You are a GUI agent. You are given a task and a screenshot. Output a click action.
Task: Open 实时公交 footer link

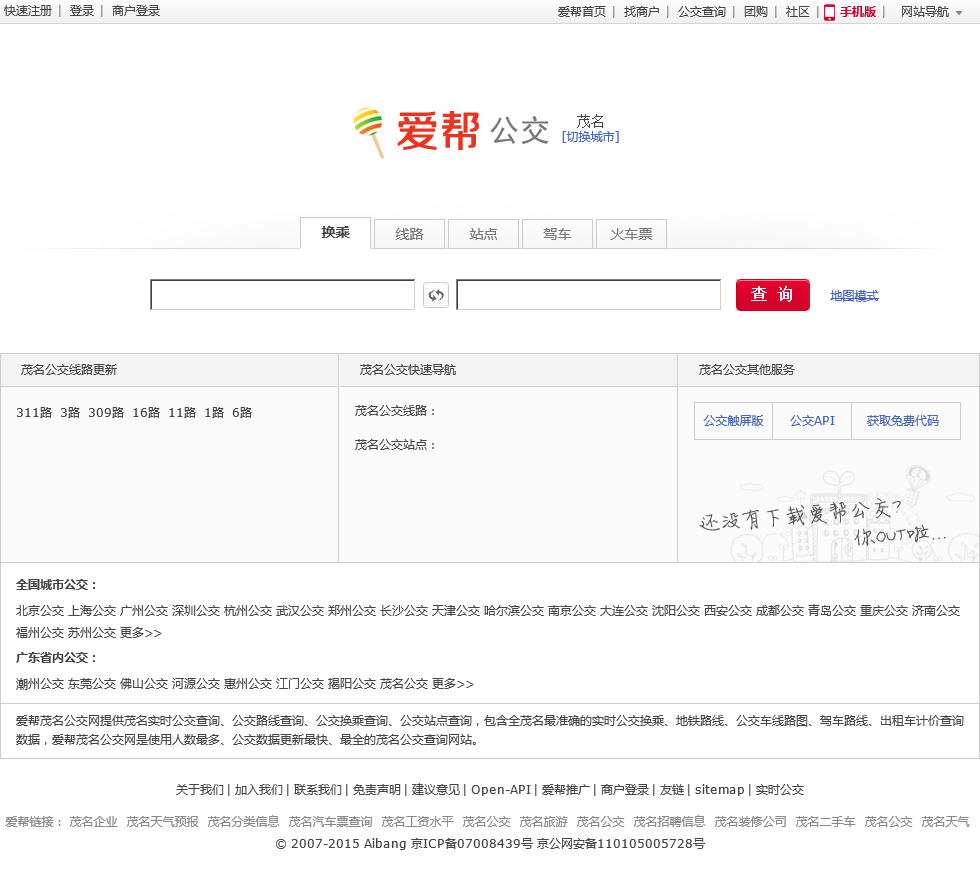point(779,790)
